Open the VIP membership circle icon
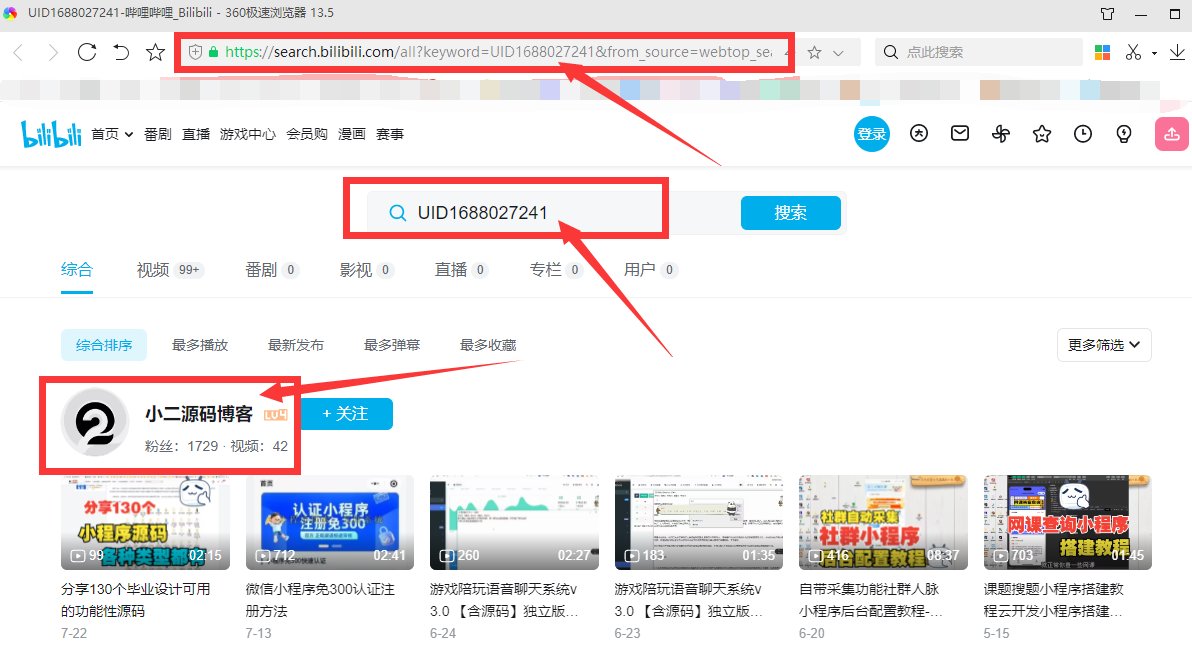The width and height of the screenshot is (1192, 653). tap(919, 133)
